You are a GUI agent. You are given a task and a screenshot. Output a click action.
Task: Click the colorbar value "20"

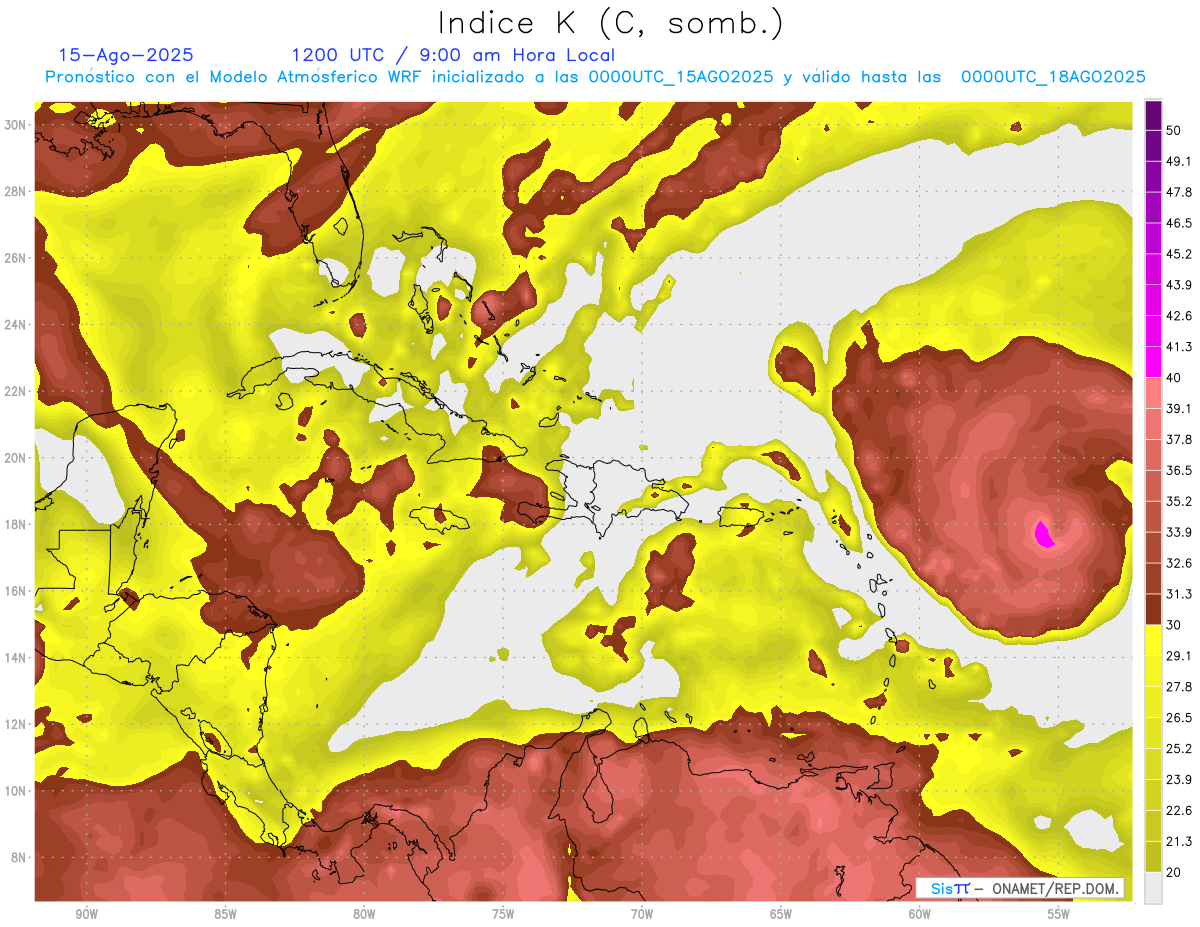point(1175,872)
